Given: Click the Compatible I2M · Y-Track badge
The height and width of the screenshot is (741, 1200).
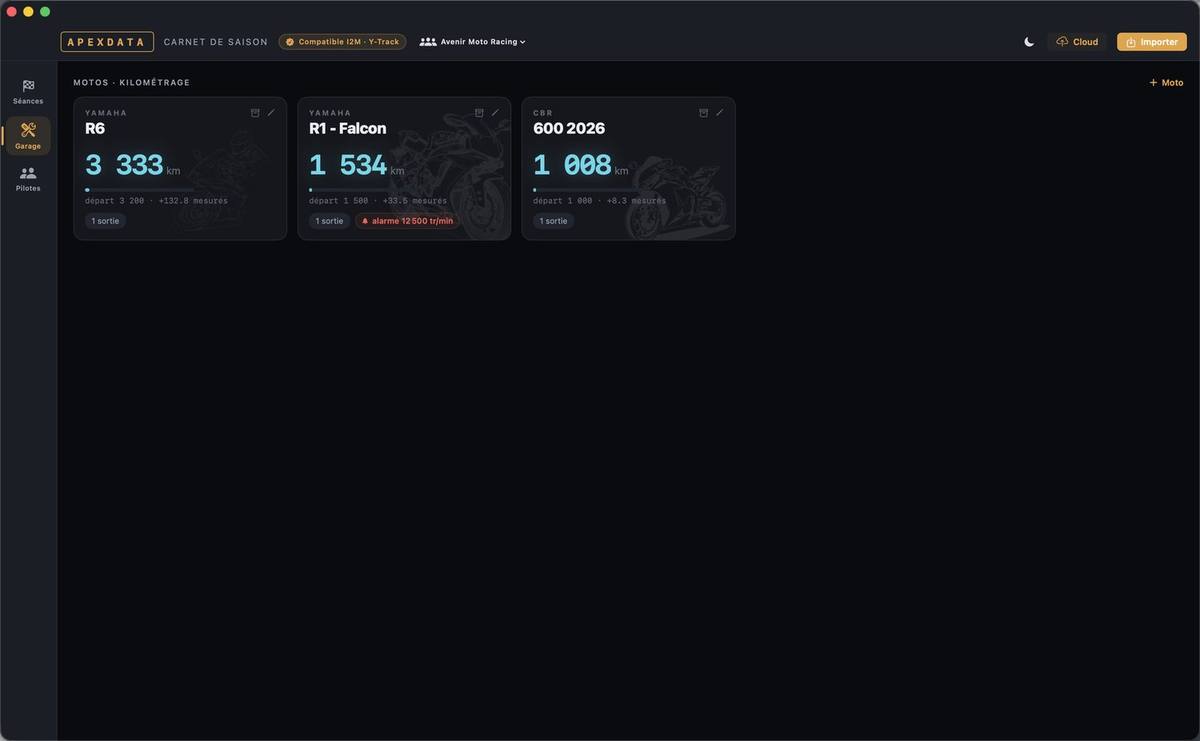Looking at the screenshot, I should pos(342,42).
